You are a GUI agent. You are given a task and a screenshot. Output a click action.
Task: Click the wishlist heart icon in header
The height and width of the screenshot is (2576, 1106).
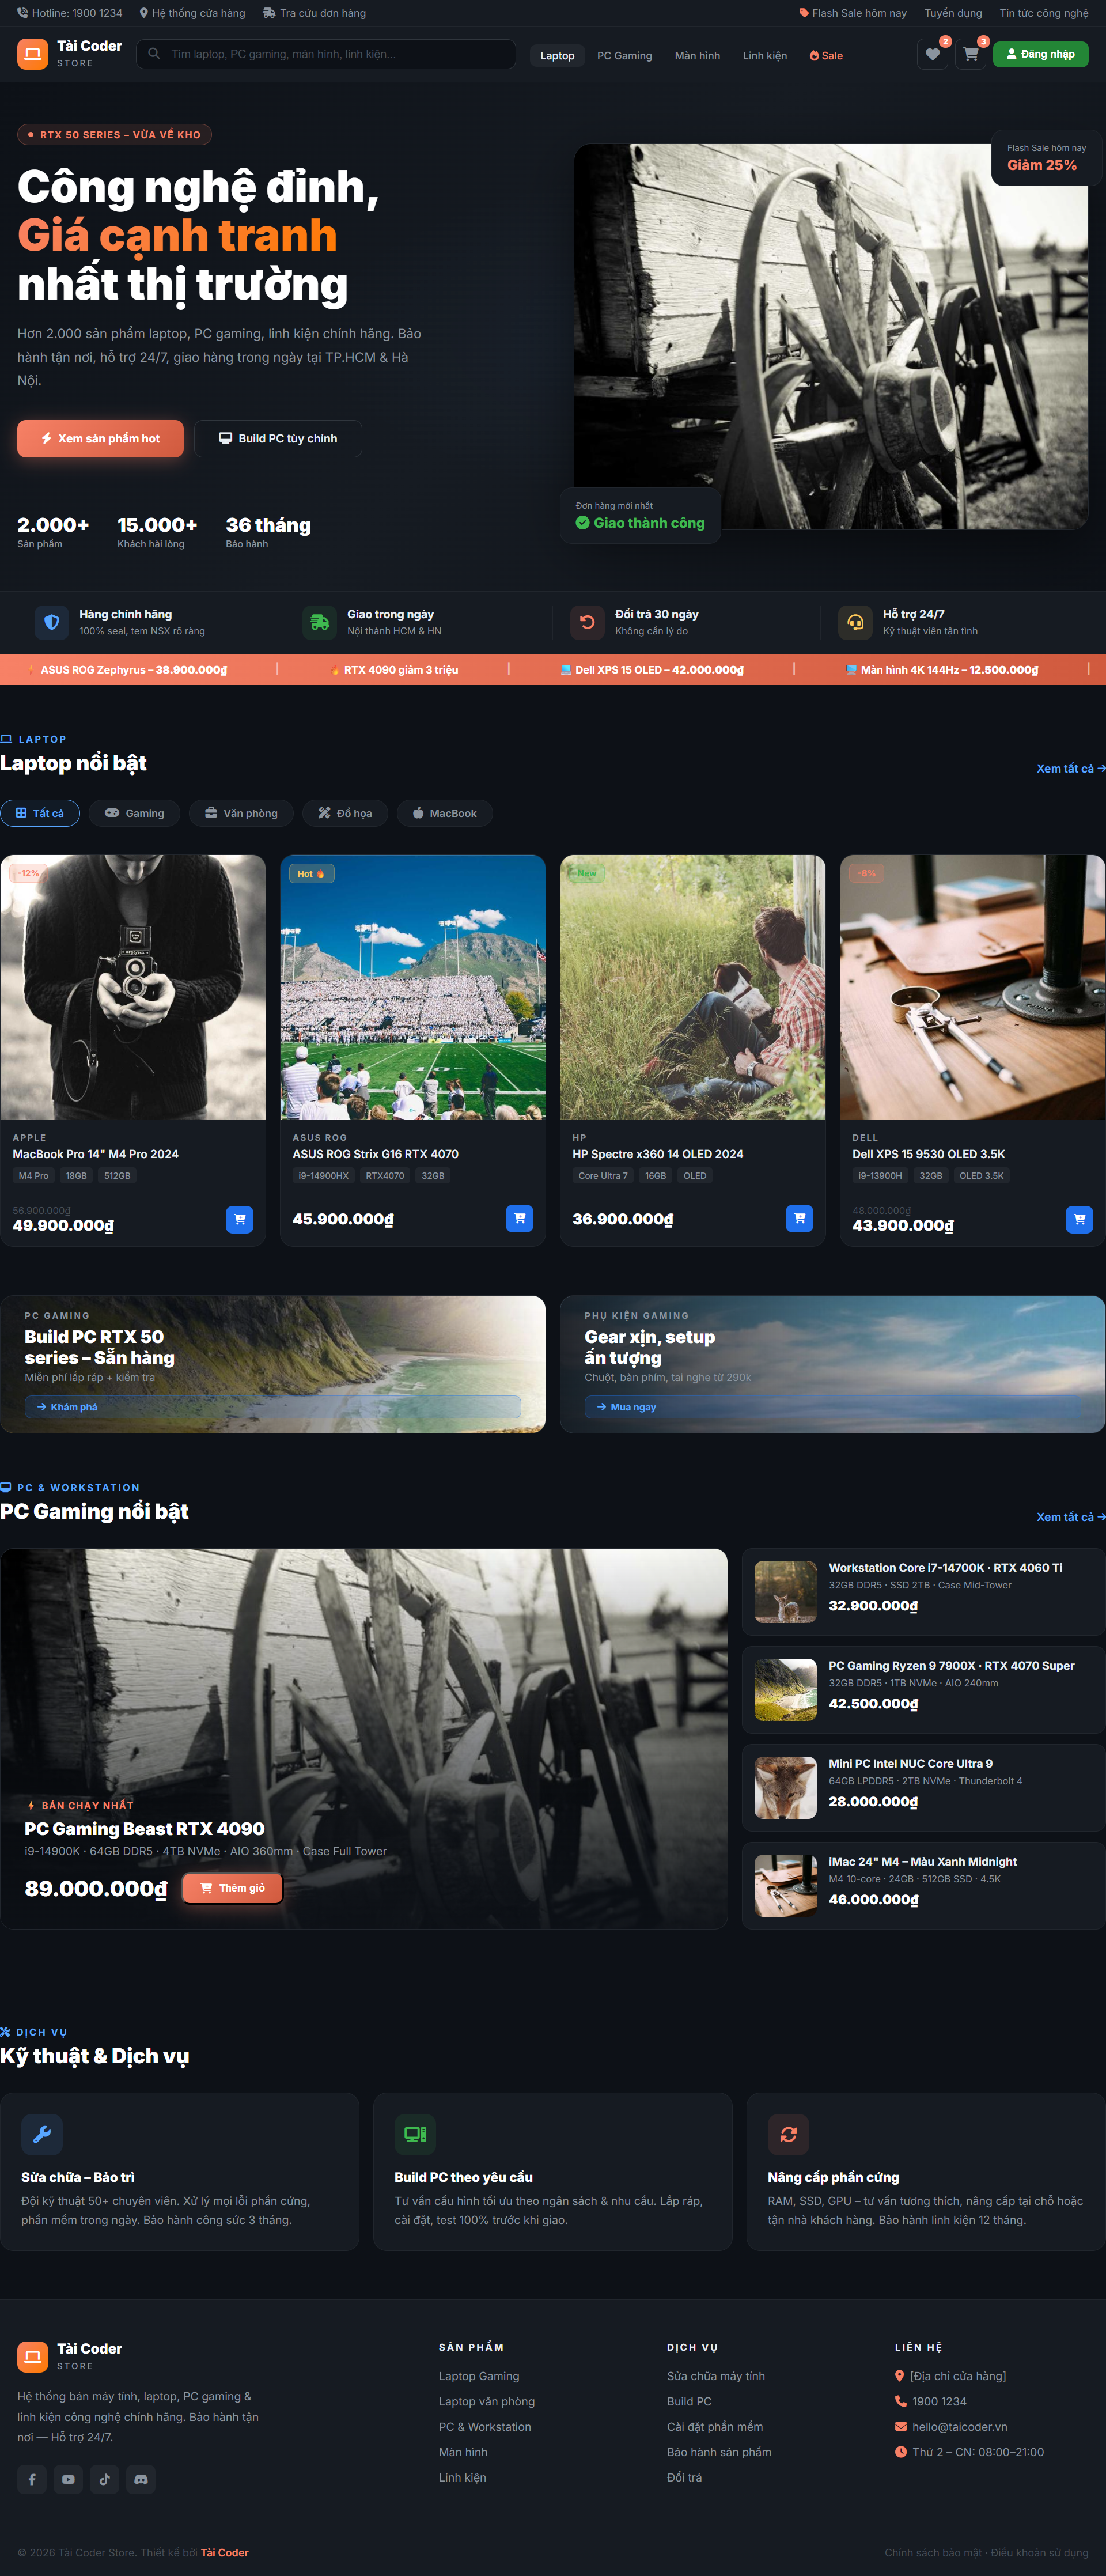pos(932,55)
